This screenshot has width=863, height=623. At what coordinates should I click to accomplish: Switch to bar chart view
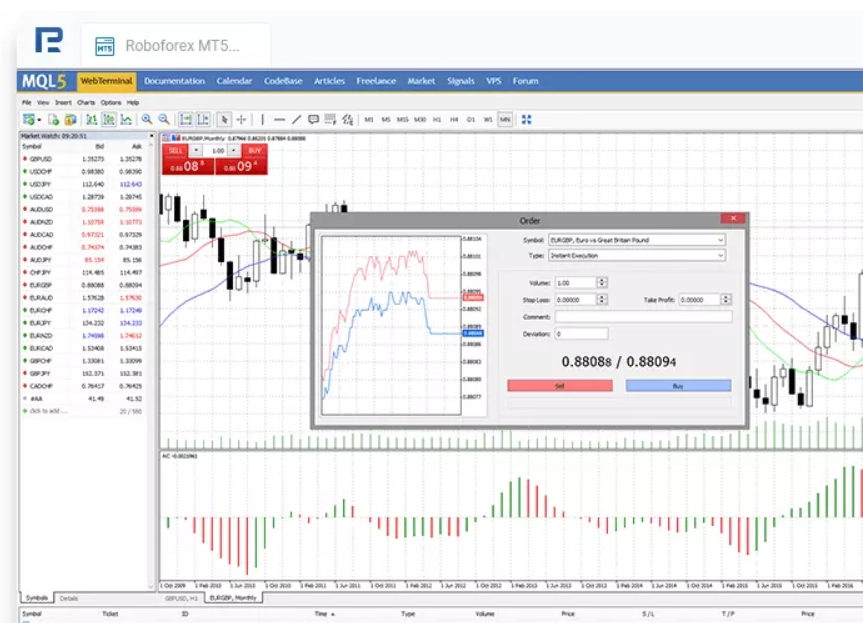[x=91, y=119]
